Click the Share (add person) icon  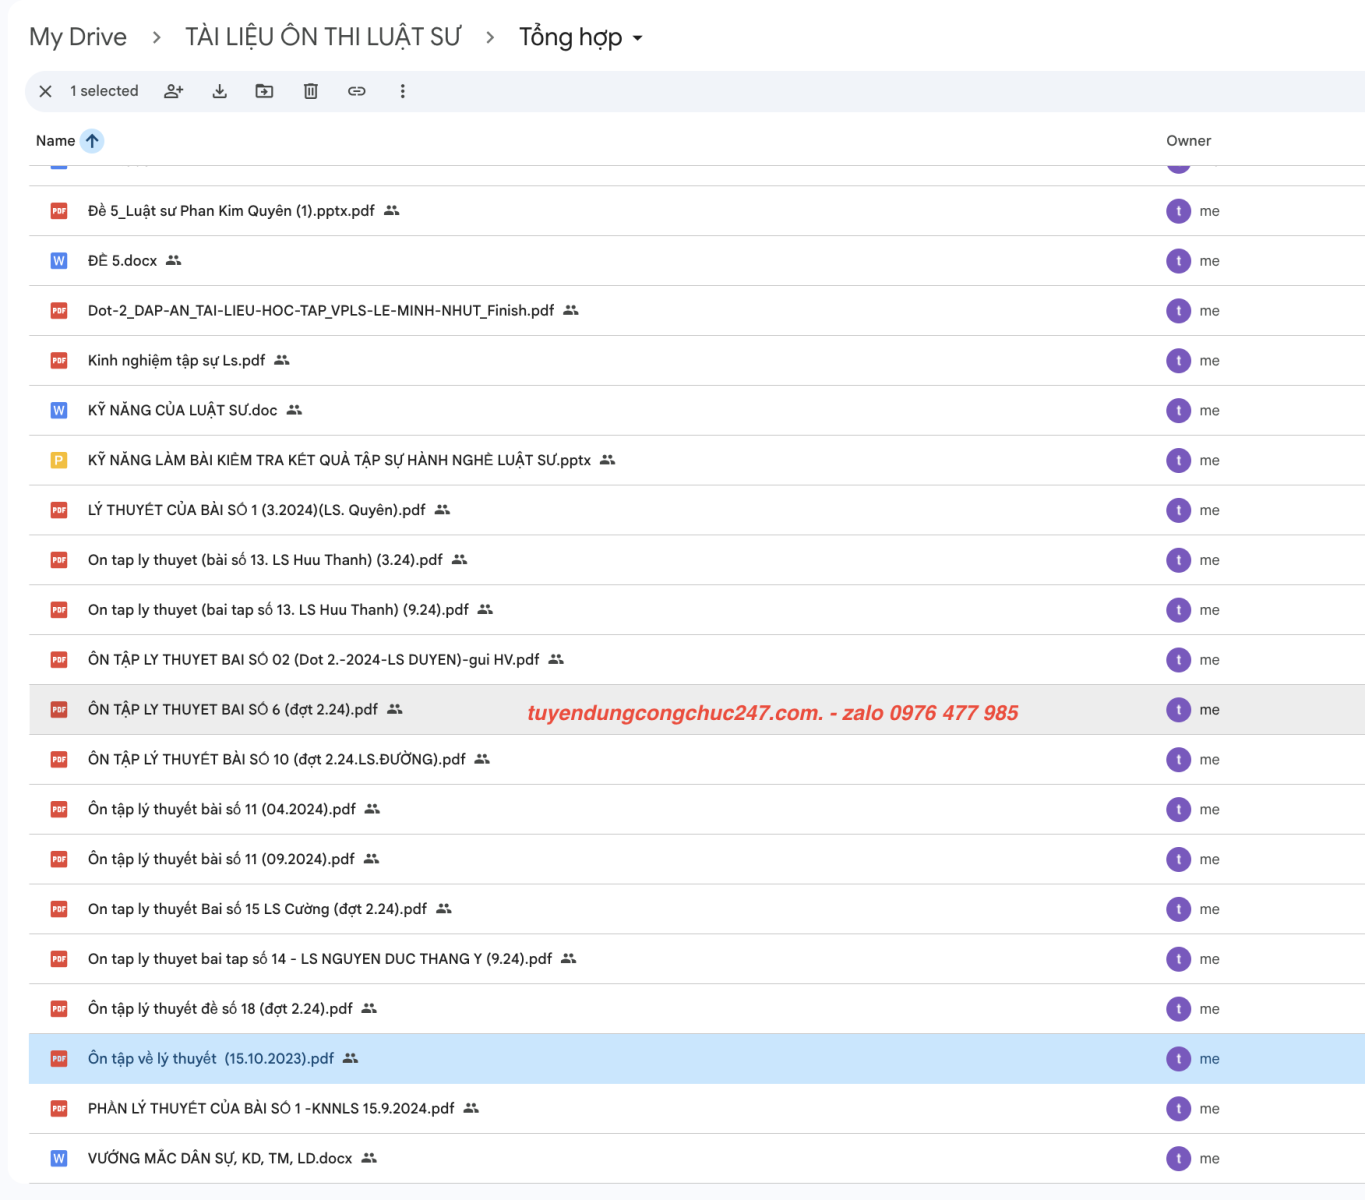click(x=174, y=91)
